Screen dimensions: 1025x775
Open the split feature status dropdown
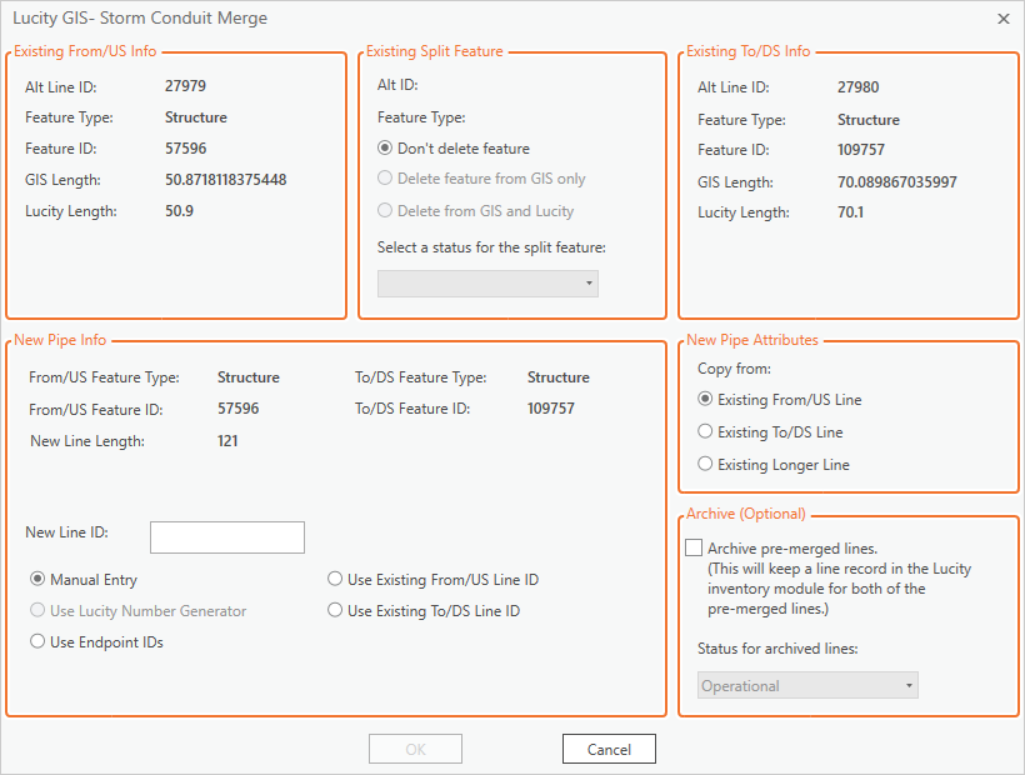488,284
